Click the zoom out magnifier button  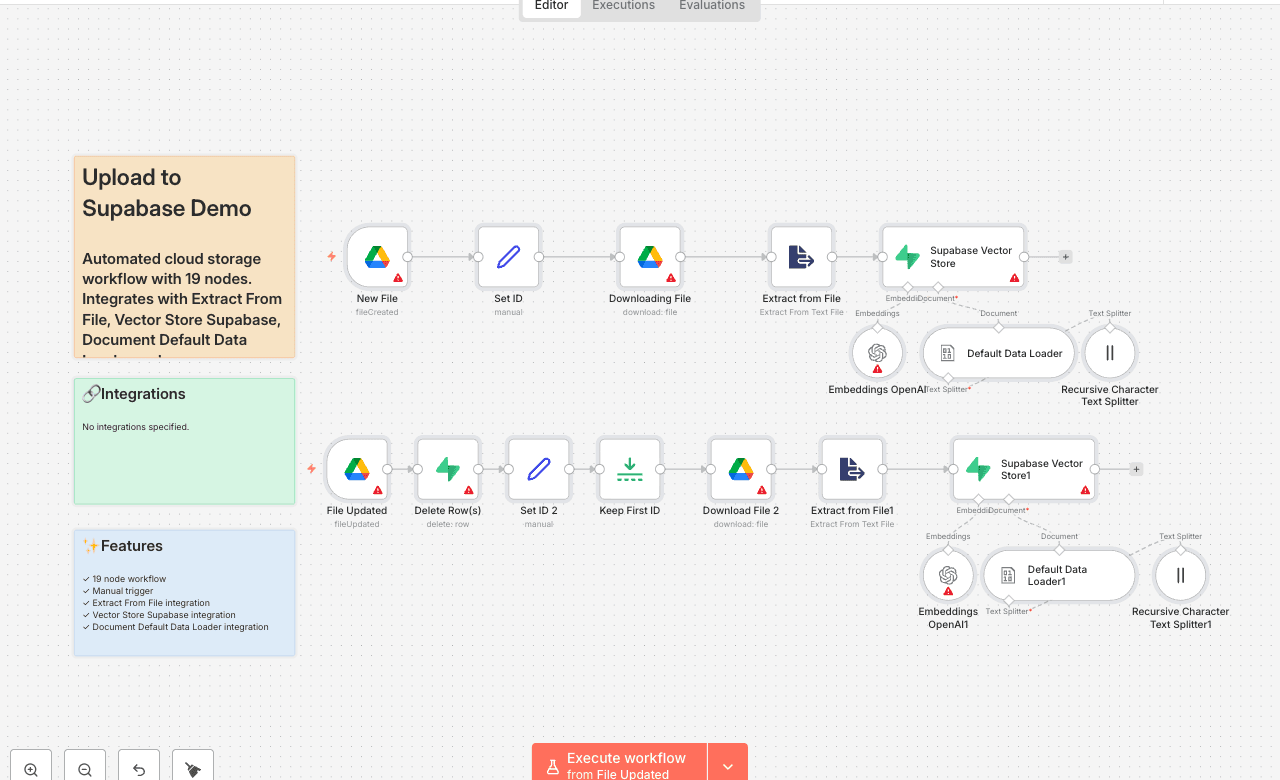(x=85, y=769)
